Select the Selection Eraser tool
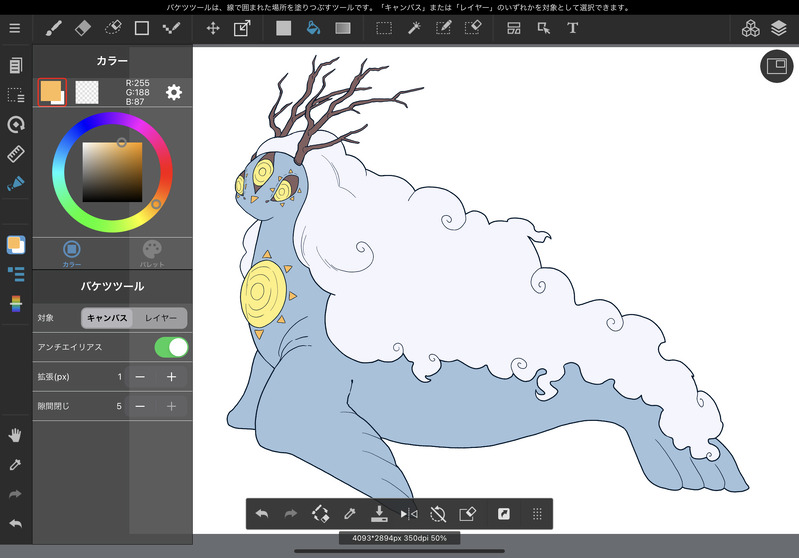 tap(473, 28)
